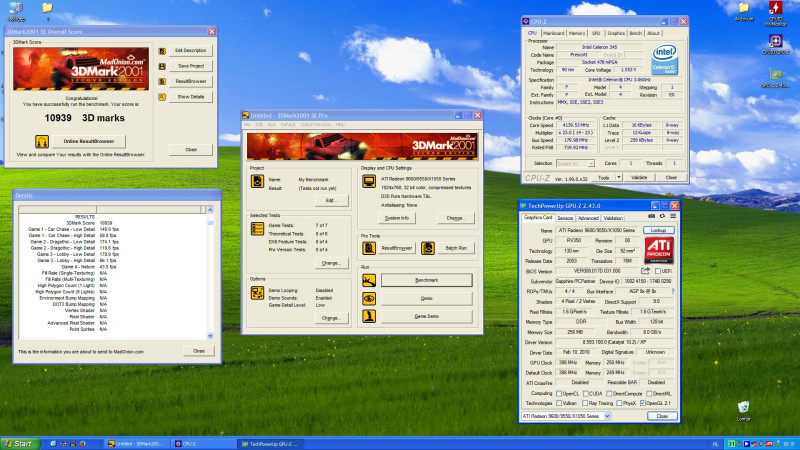This screenshot has height=450, width=800.
Task: Open the GPU-Z hamburger menu
Action: (x=673, y=216)
